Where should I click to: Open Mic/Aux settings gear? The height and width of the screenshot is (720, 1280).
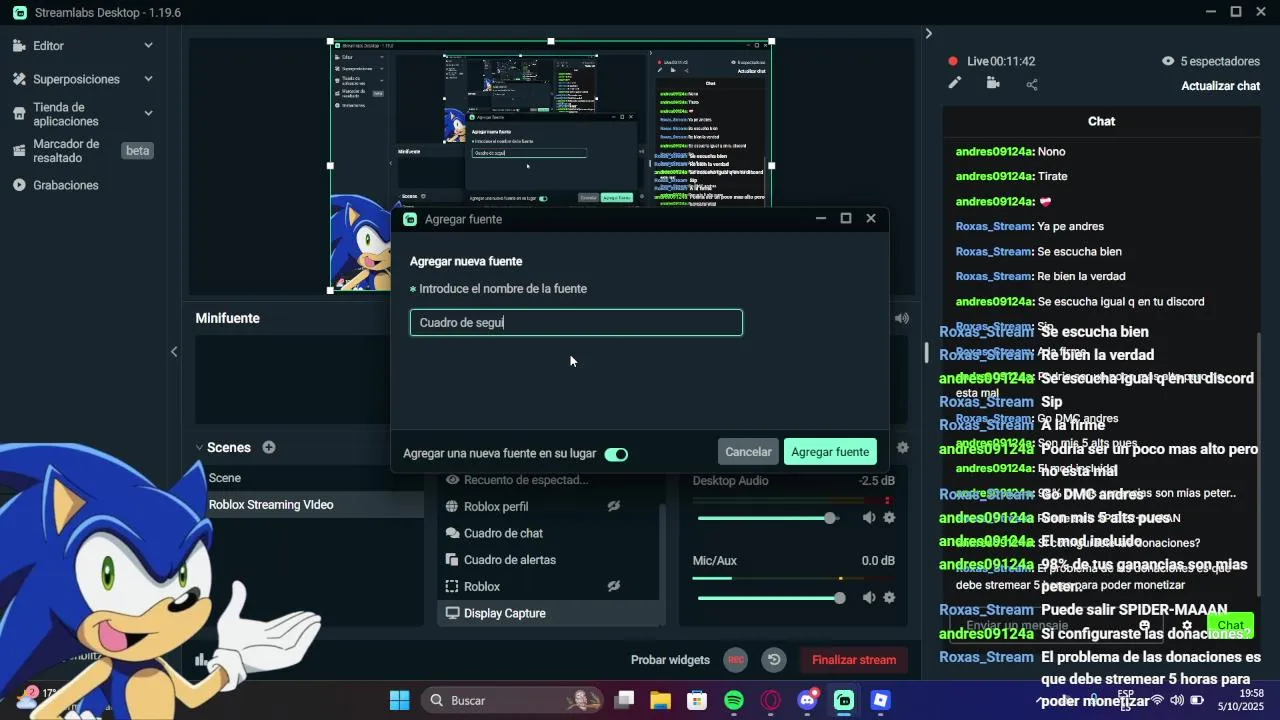(889, 598)
